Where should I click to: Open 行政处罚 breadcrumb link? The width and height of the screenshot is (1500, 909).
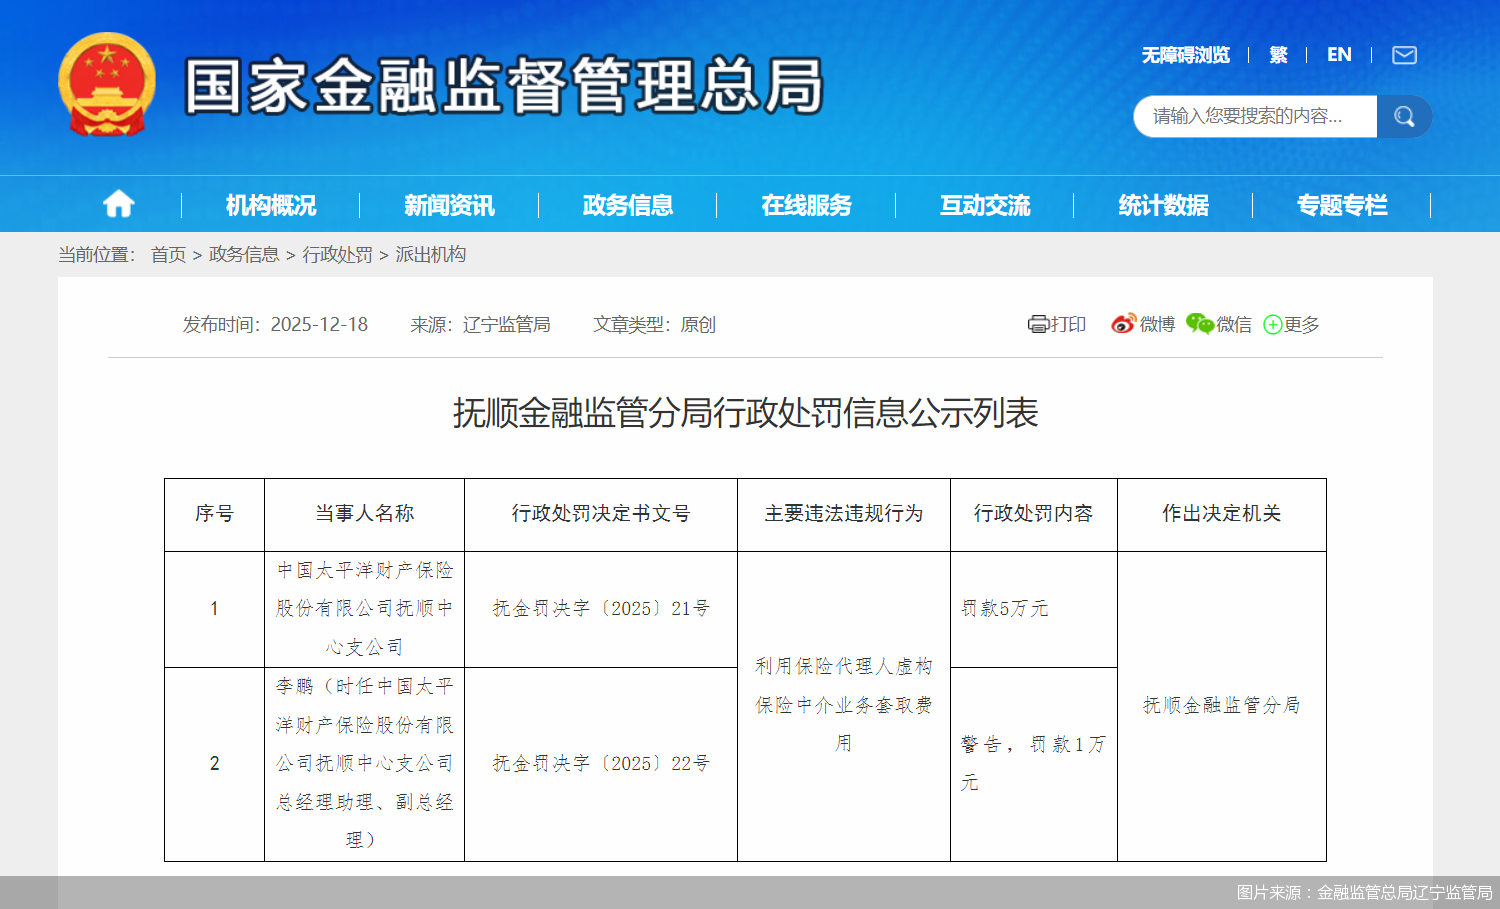click(x=337, y=255)
